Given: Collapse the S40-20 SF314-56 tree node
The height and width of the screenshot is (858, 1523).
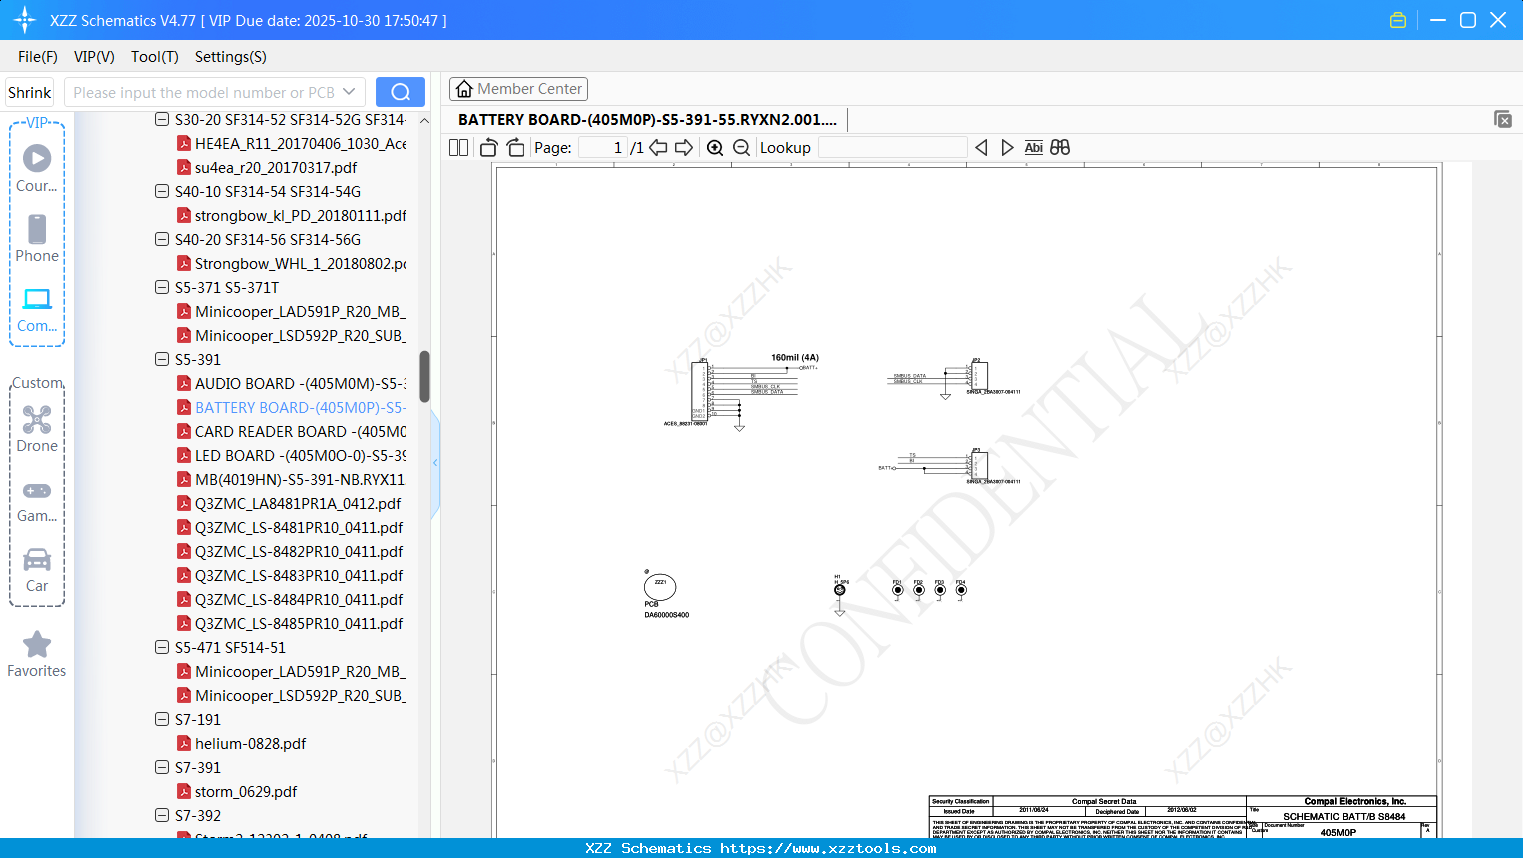Looking at the screenshot, I should tap(162, 239).
